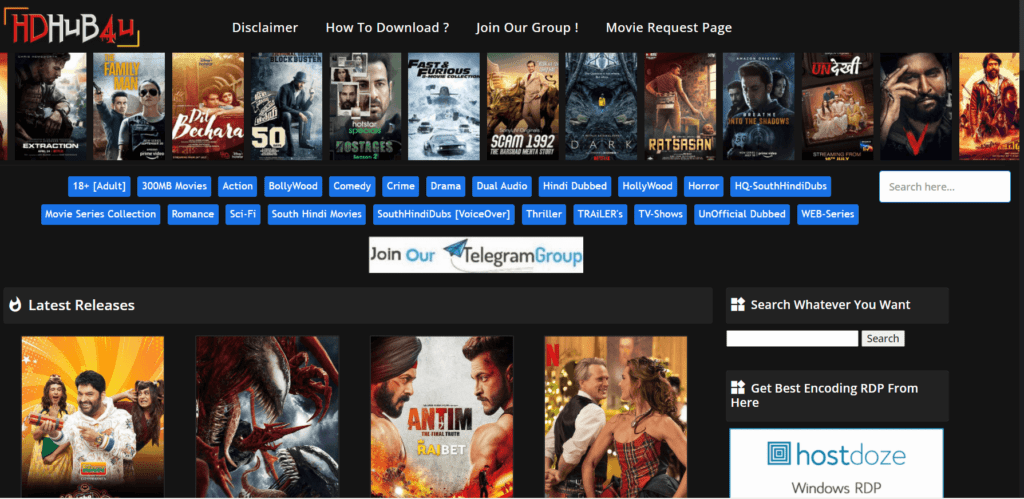The height and width of the screenshot is (499, 1024).
Task: Go to Movie Request Page
Action: [669, 27]
